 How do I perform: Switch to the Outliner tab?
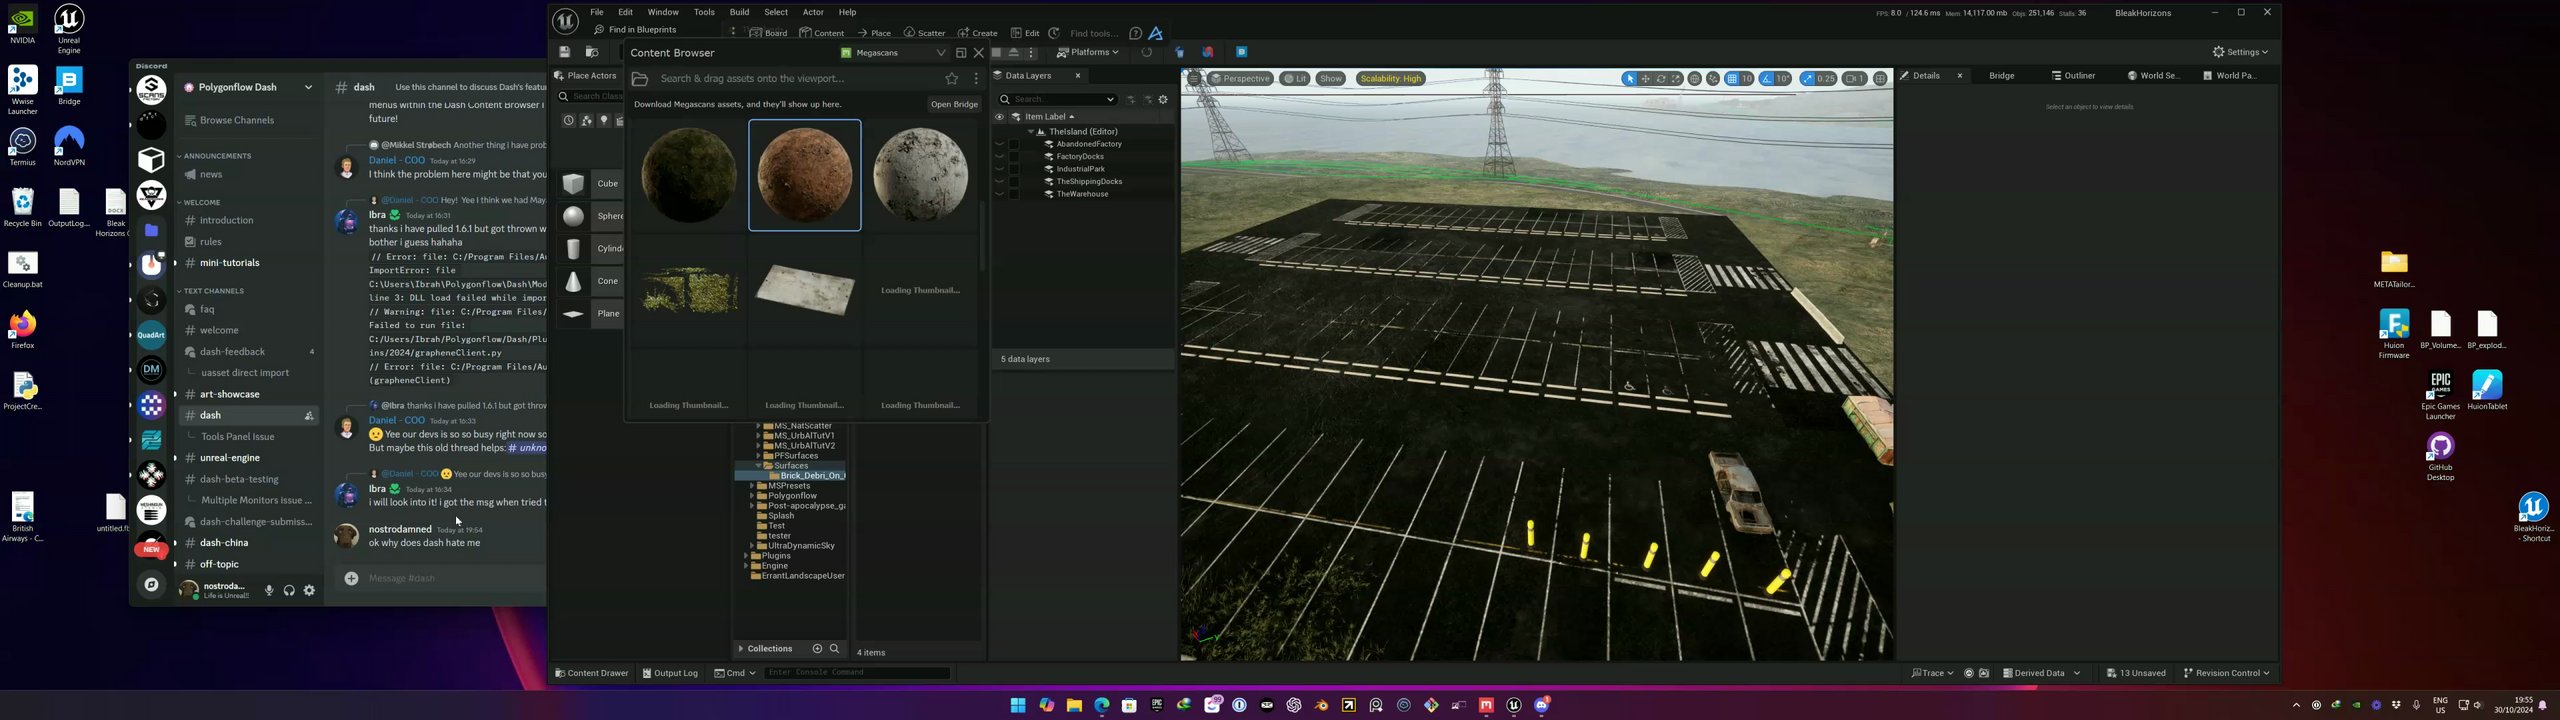[x=2073, y=76]
